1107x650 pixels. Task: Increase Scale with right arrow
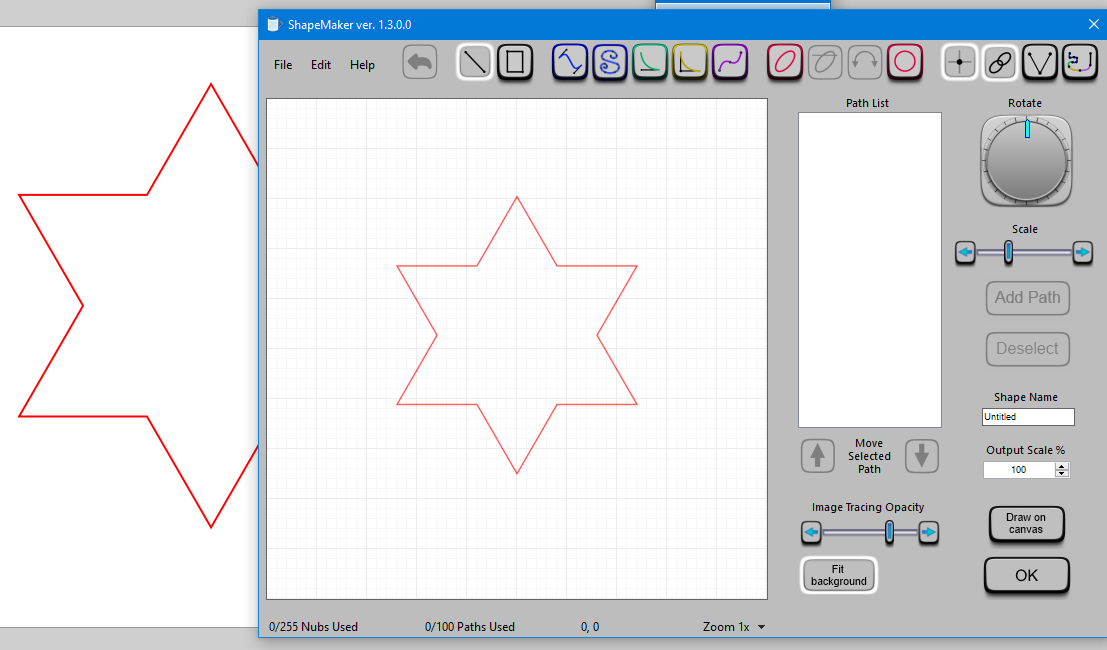(x=1082, y=252)
